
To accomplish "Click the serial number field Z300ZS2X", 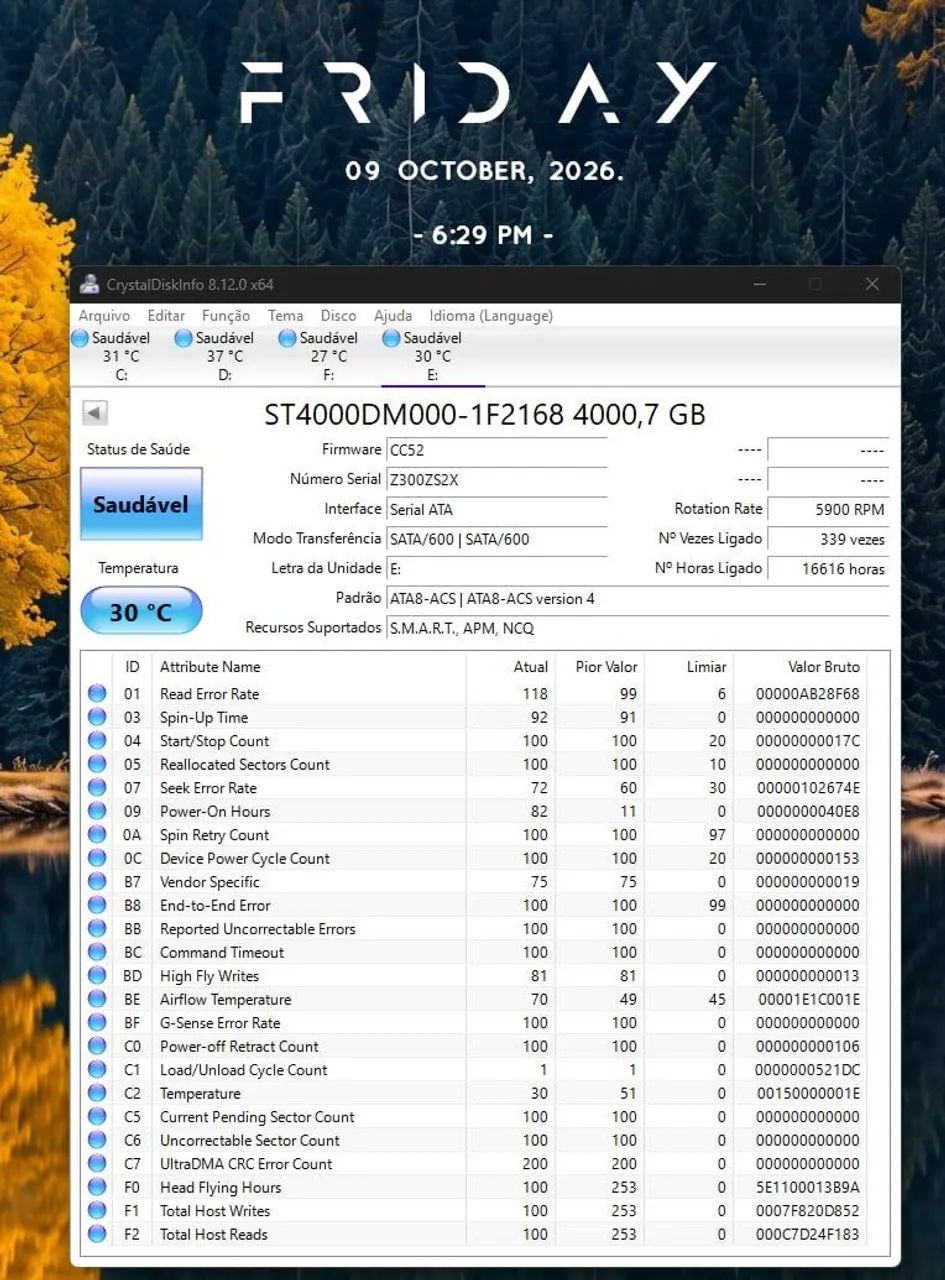I will pos(497,480).
